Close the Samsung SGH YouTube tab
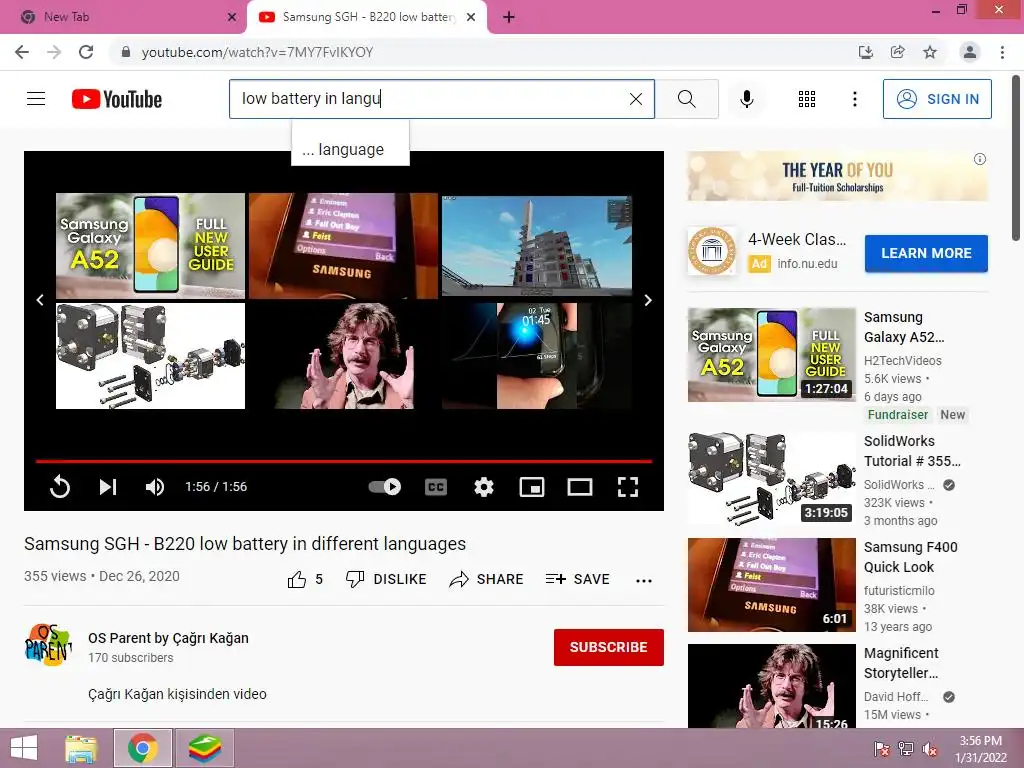The height and width of the screenshot is (768, 1024). (x=471, y=17)
